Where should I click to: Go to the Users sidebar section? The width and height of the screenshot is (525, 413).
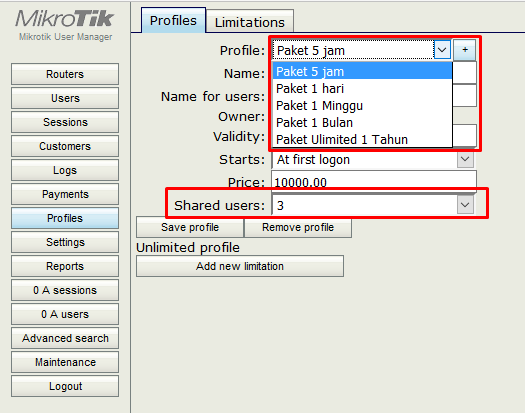[x=65, y=98]
